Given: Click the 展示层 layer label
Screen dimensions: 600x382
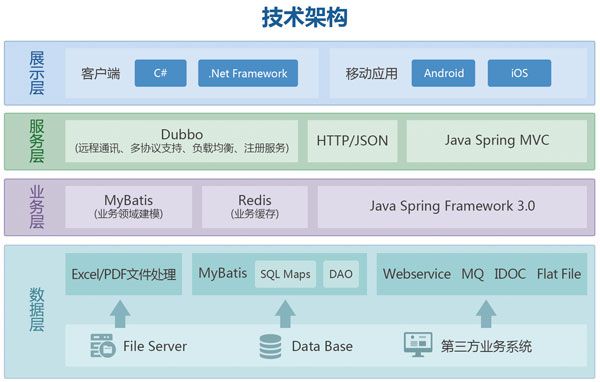Looking at the screenshot, I should pos(37,73).
